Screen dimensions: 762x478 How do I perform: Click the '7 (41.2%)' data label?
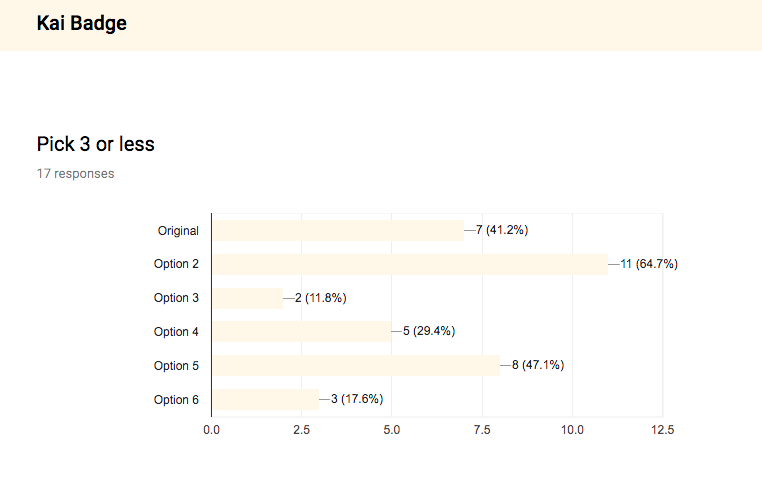[502, 230]
